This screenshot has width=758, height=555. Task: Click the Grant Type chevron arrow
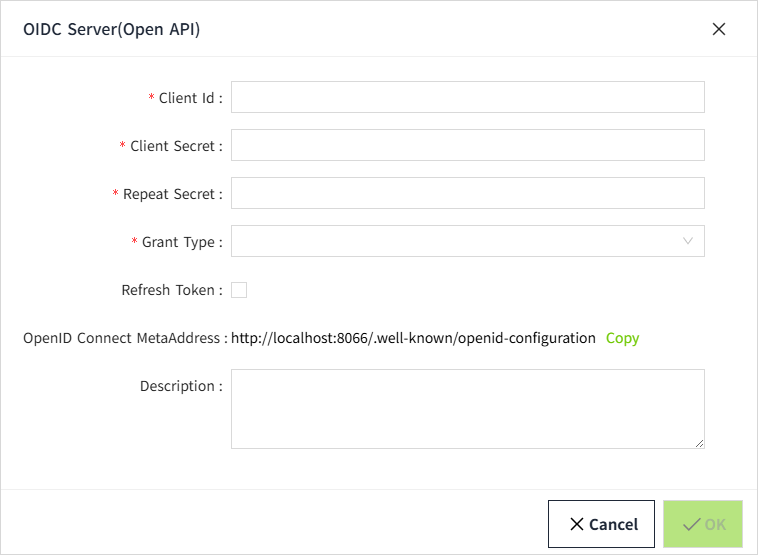tap(688, 241)
